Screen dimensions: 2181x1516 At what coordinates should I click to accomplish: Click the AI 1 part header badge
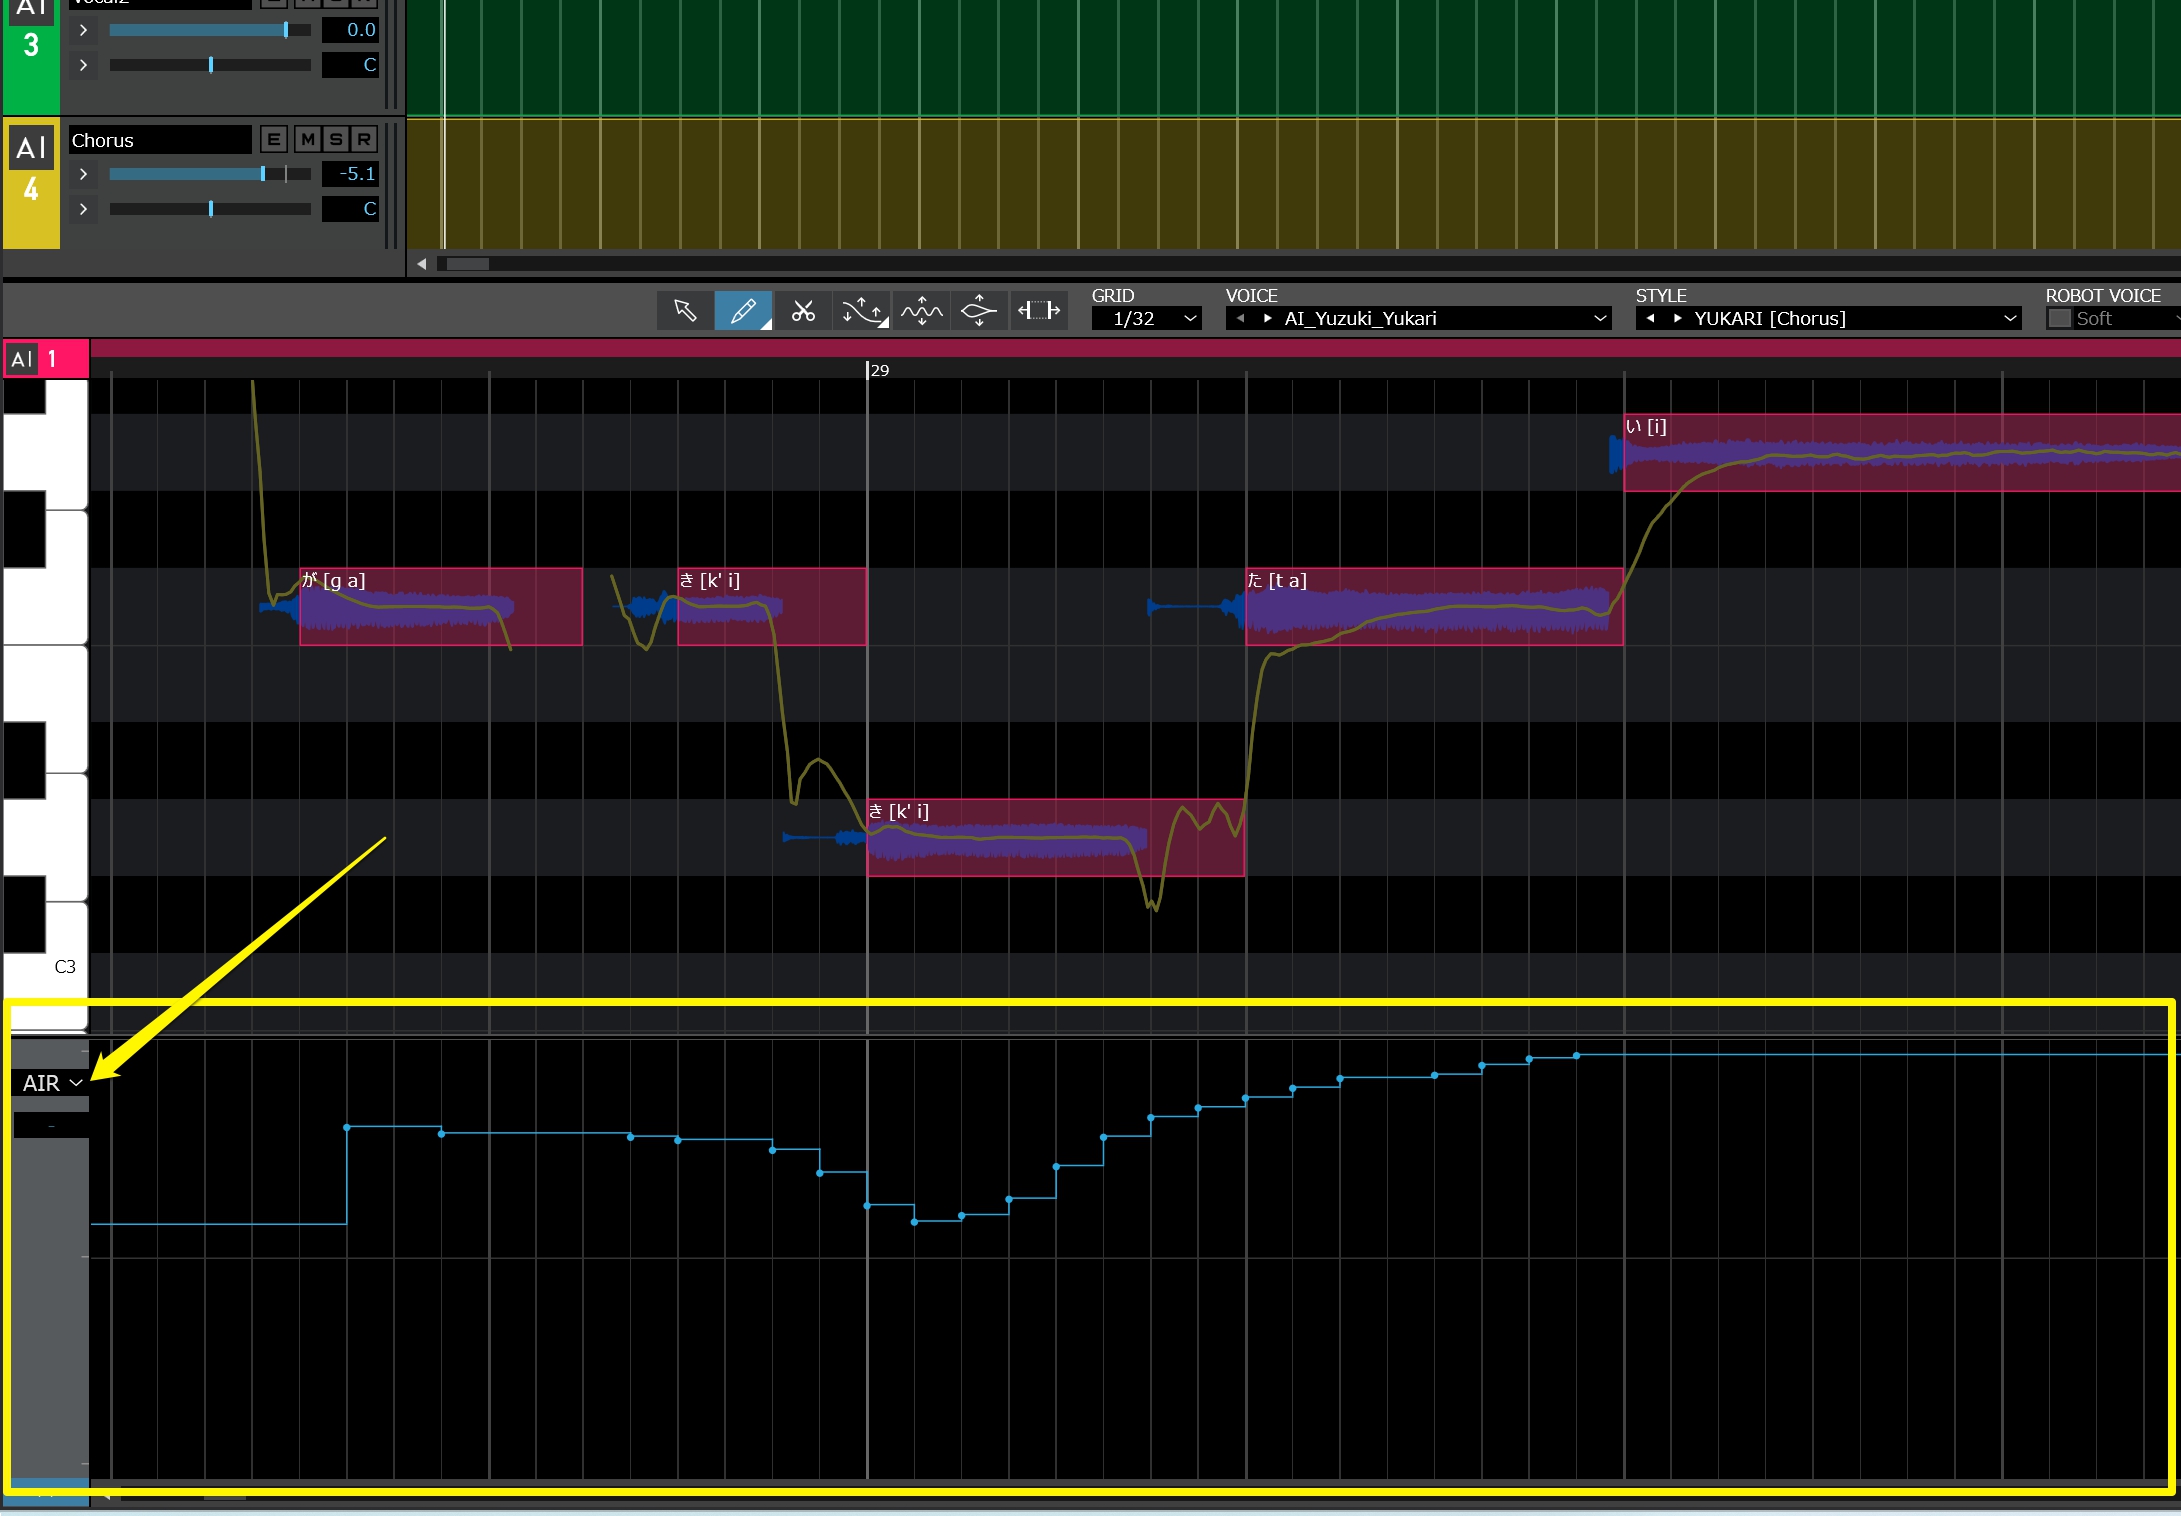click(x=46, y=359)
